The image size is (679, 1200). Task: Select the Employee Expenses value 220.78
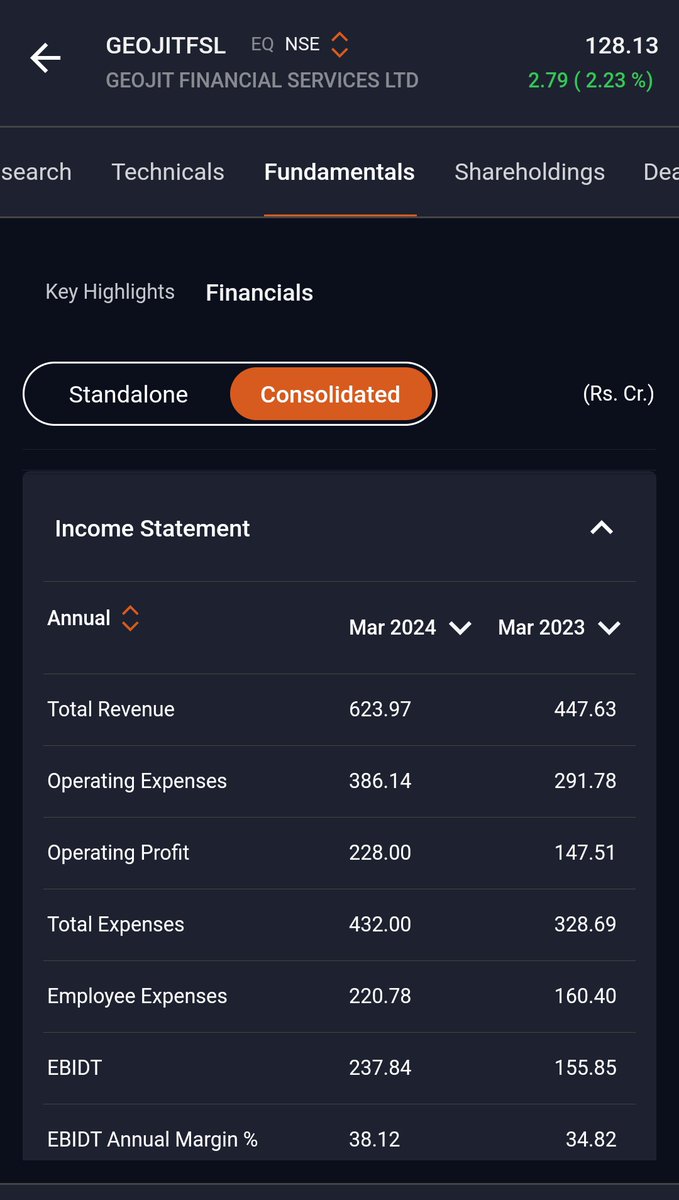[380, 997]
